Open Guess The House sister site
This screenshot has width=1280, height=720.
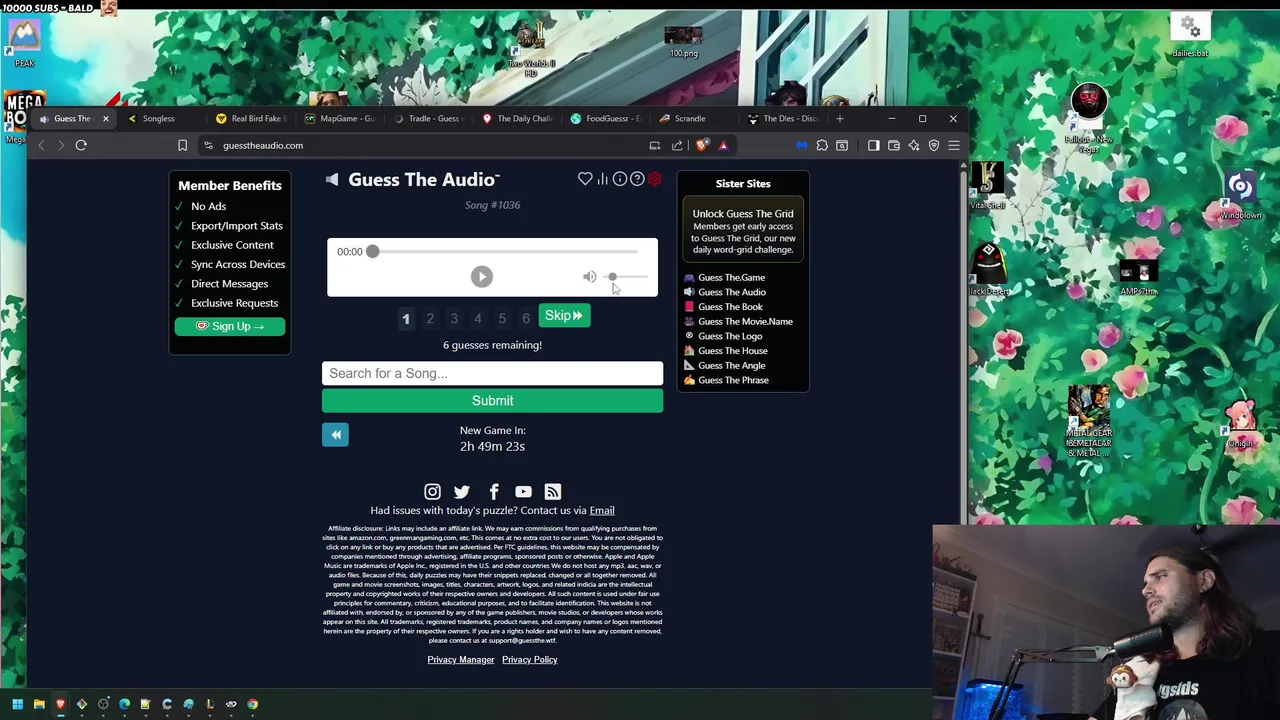point(732,351)
